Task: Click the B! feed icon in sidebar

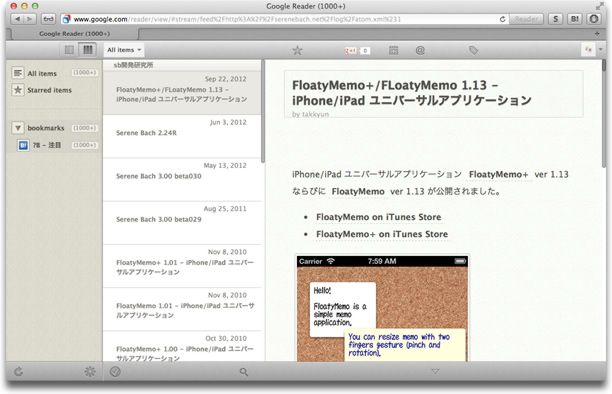Action: (23, 145)
